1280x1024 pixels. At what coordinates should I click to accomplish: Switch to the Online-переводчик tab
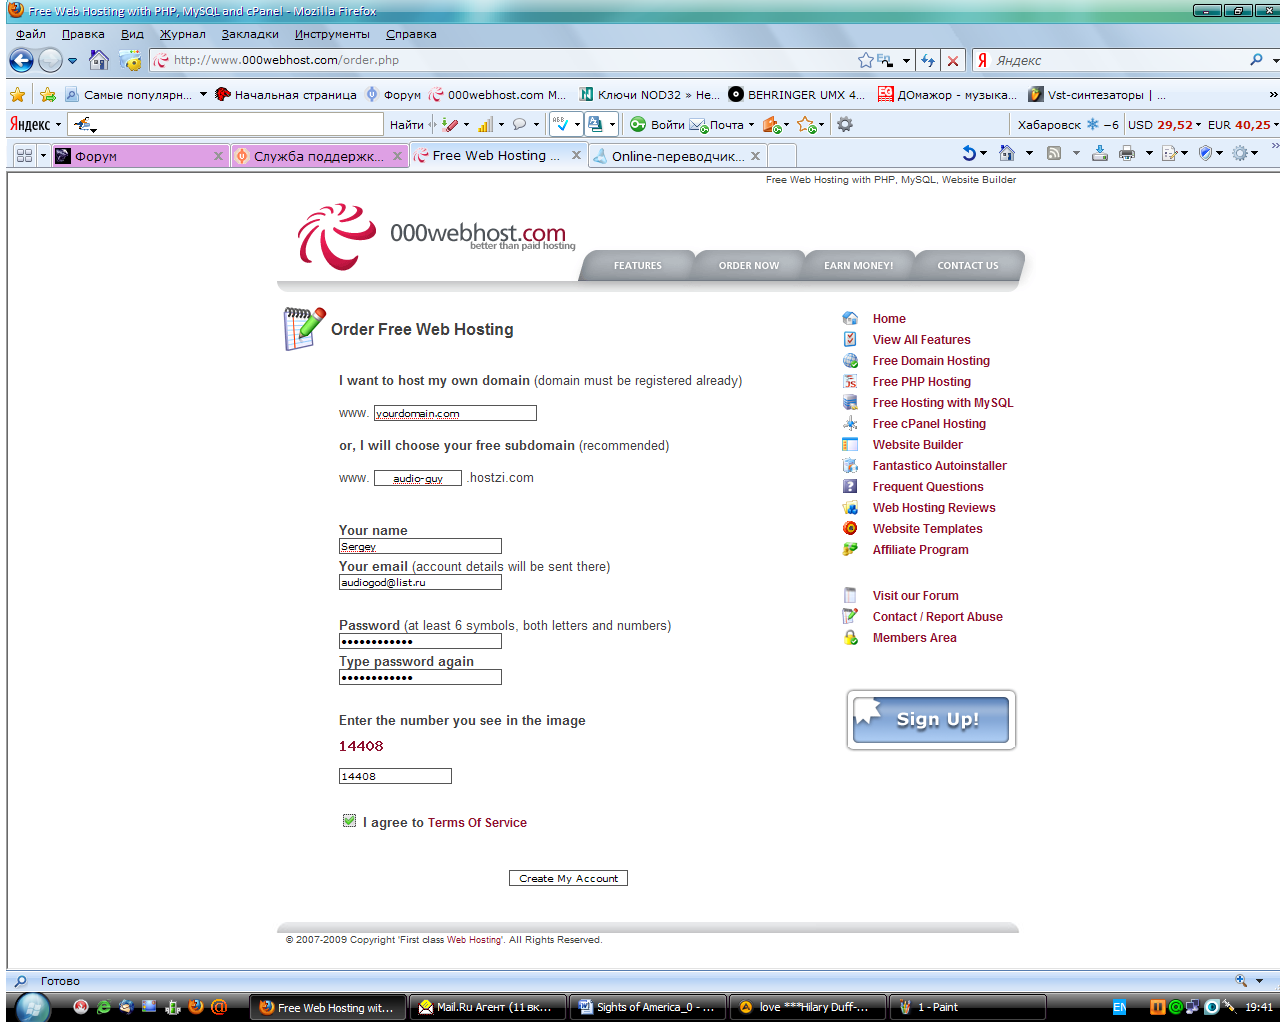pos(677,156)
